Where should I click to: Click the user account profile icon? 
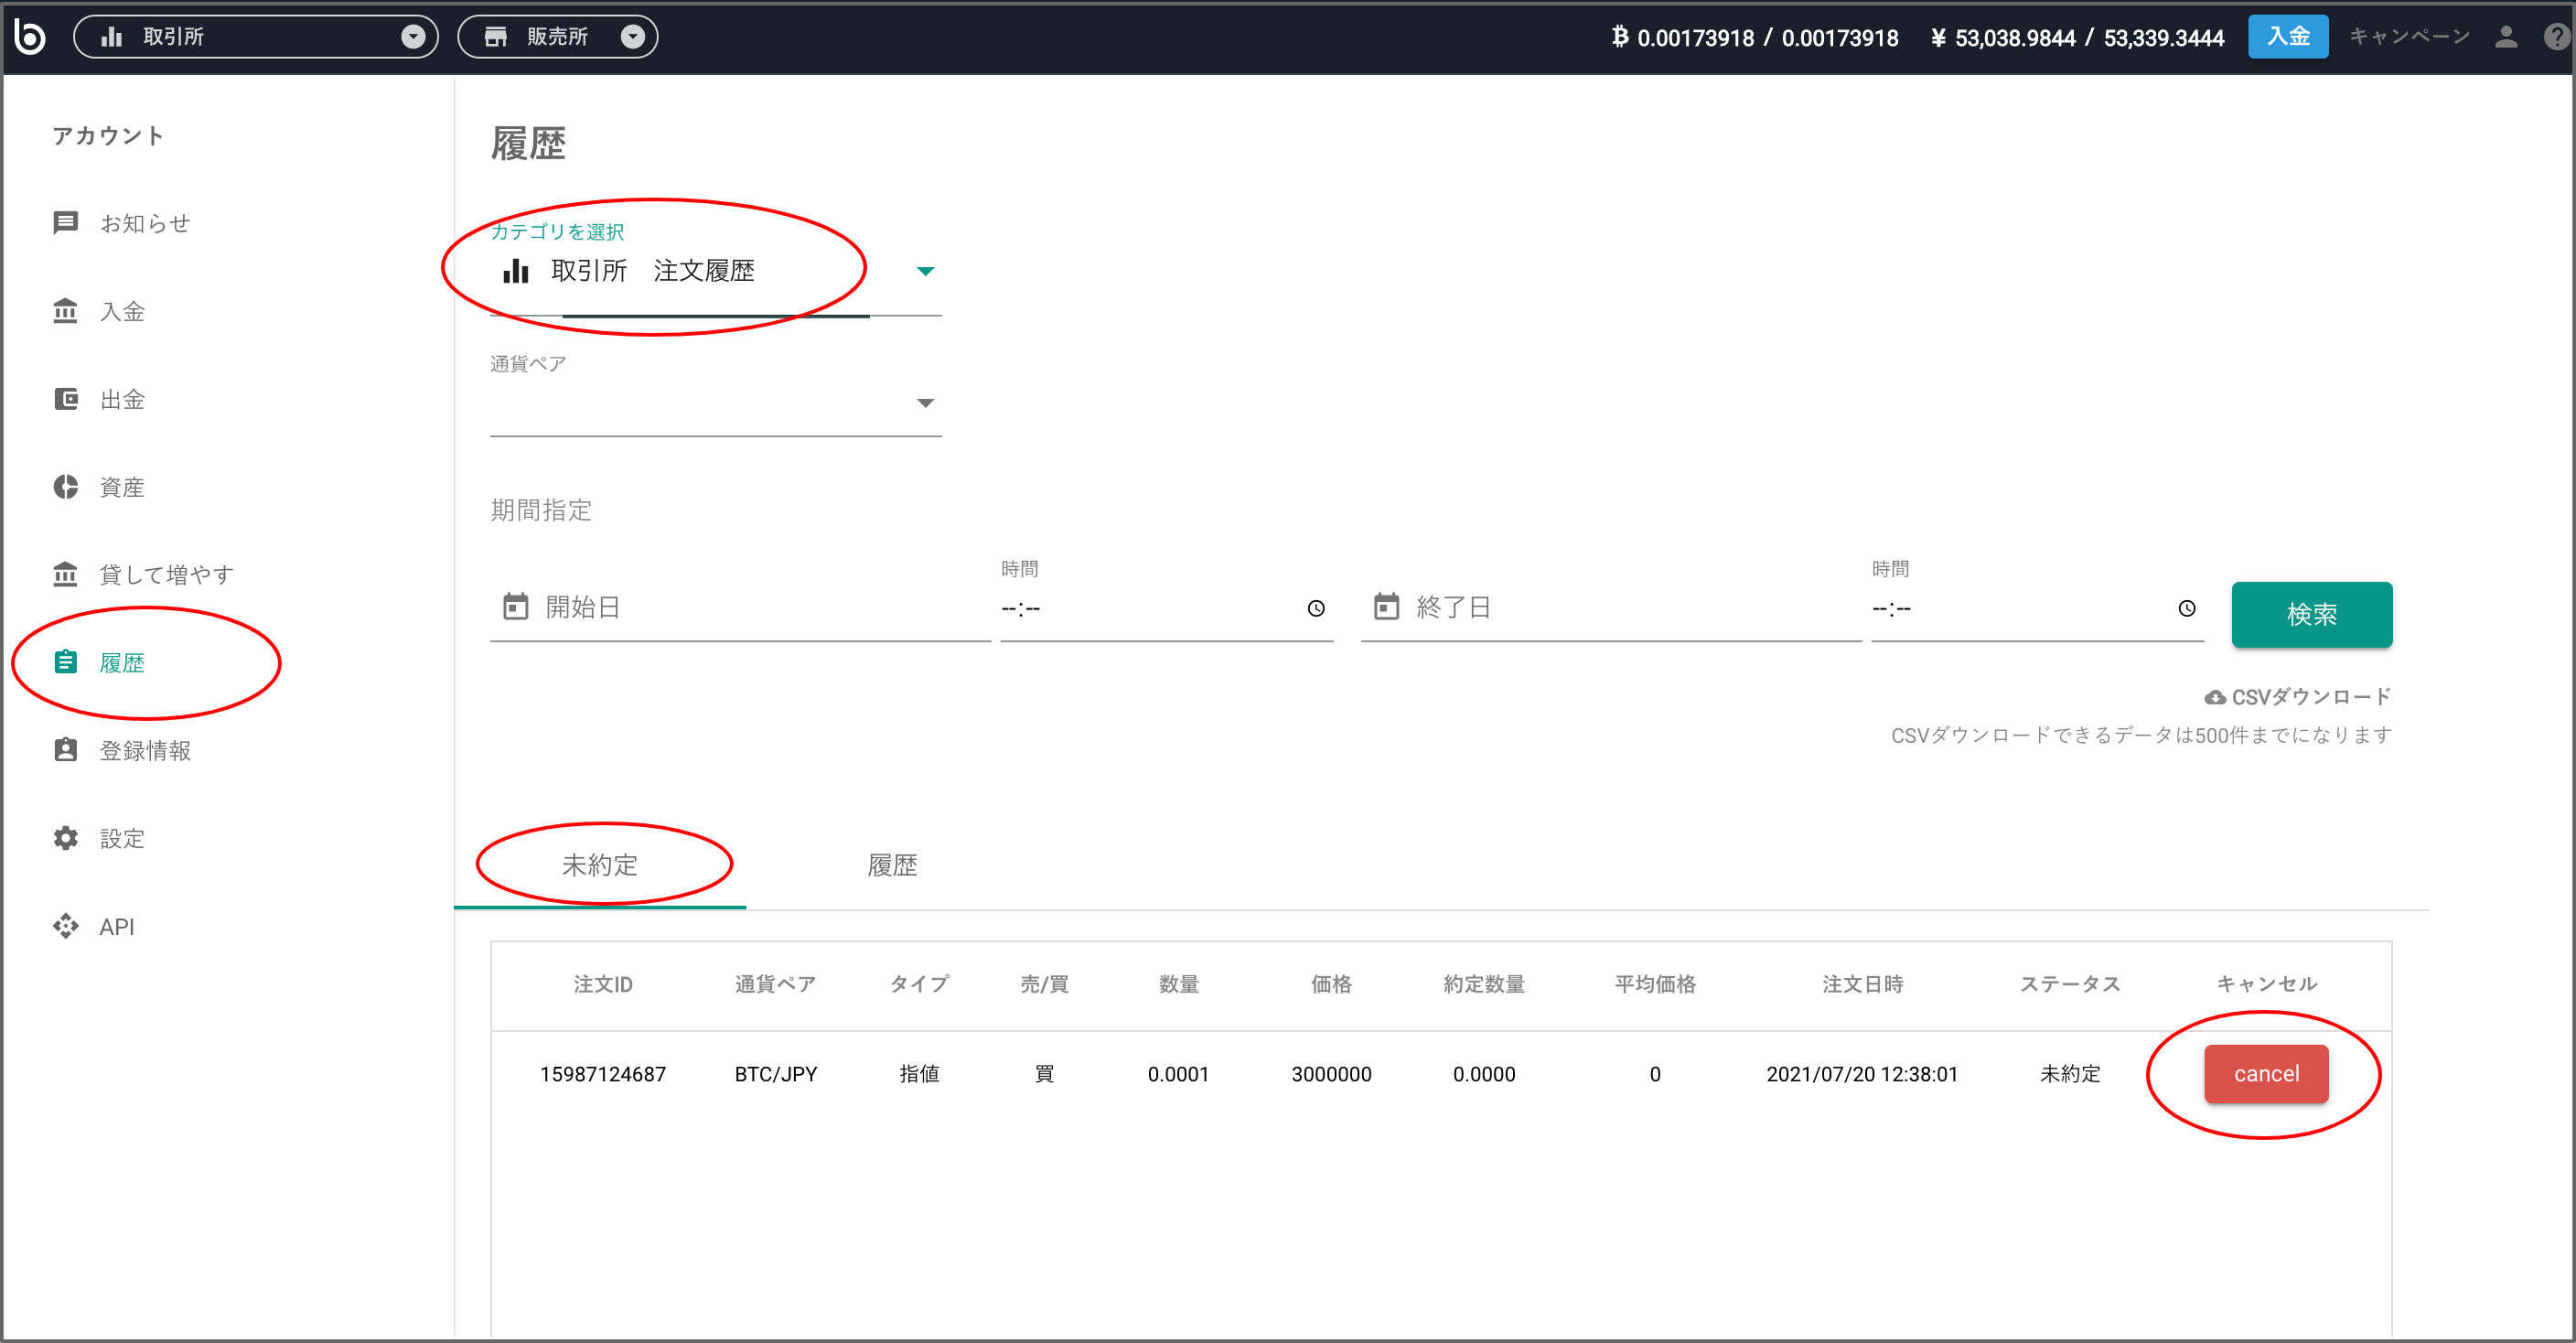pyautogui.click(x=2506, y=37)
